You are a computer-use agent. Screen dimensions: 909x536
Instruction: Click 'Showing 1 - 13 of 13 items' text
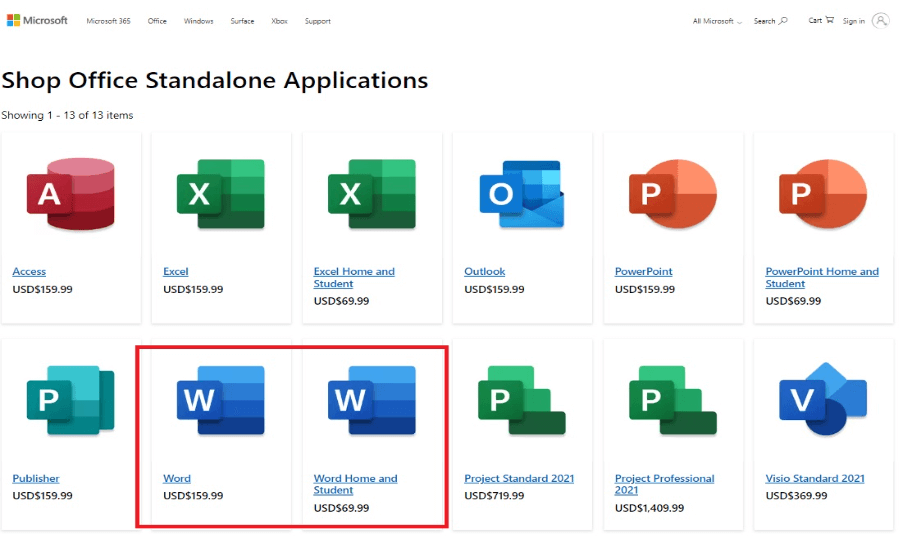pos(67,115)
